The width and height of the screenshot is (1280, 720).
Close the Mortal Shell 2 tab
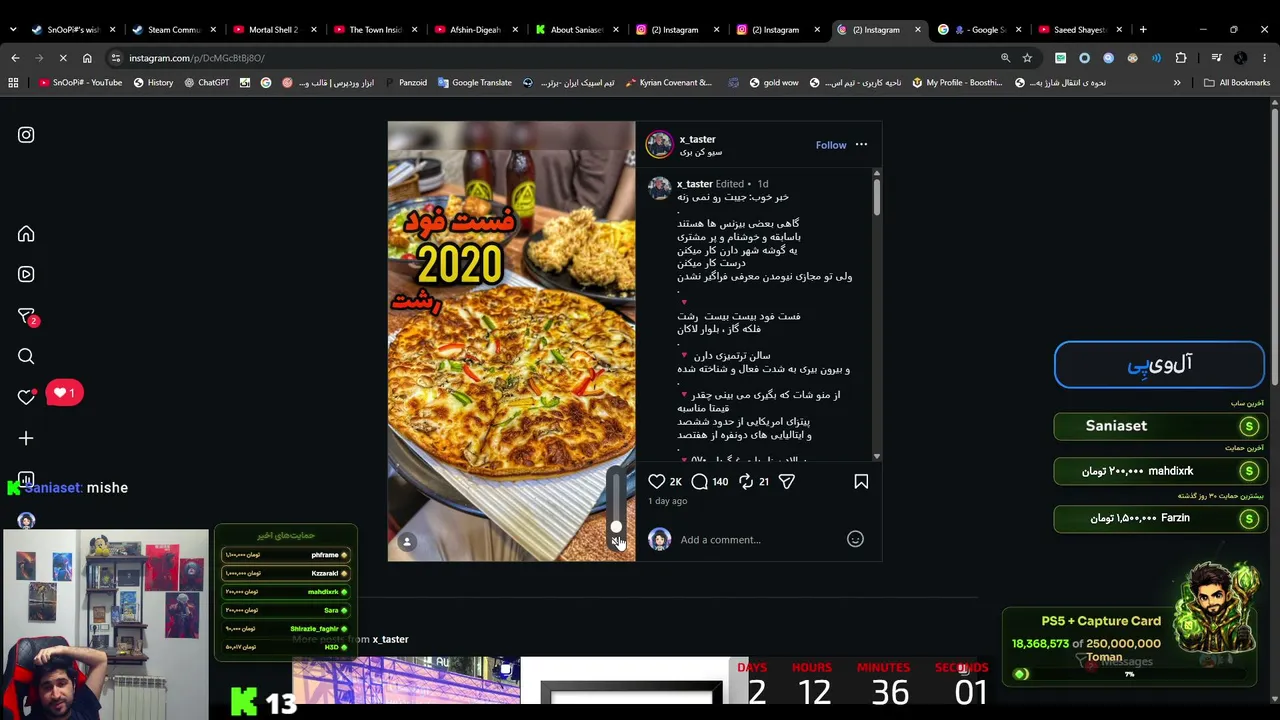[314, 30]
